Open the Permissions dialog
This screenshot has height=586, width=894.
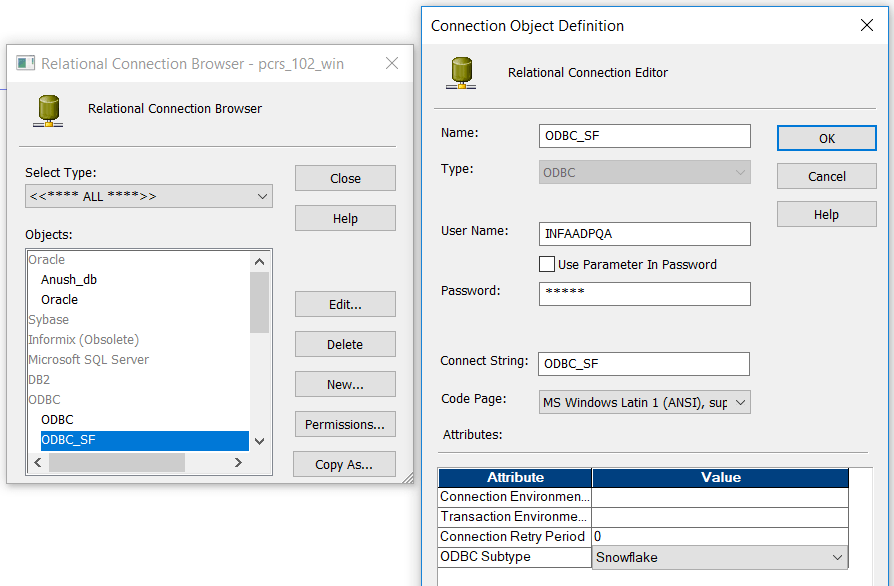pyautogui.click(x=344, y=424)
